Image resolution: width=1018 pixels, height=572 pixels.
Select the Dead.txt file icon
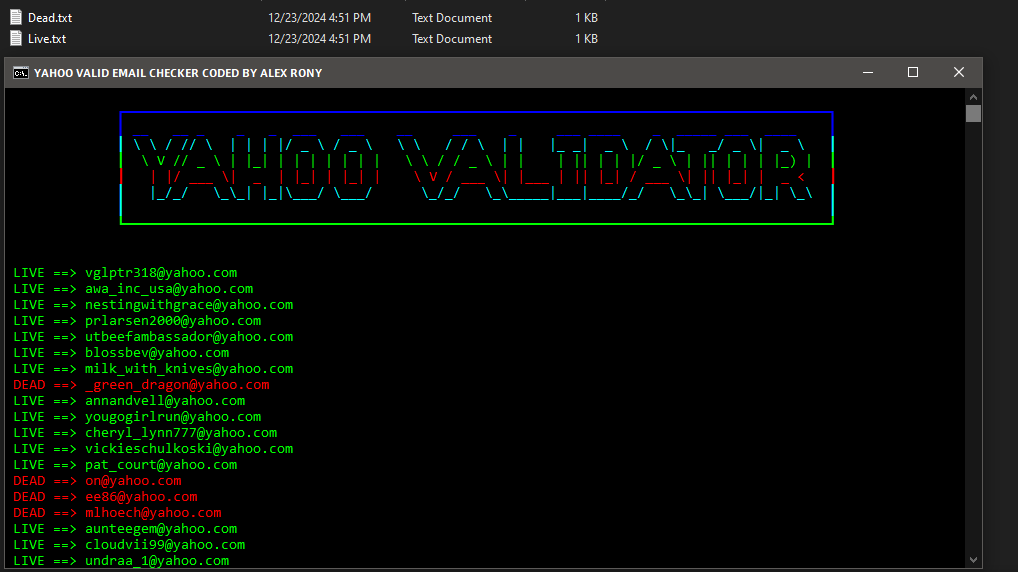(16, 18)
